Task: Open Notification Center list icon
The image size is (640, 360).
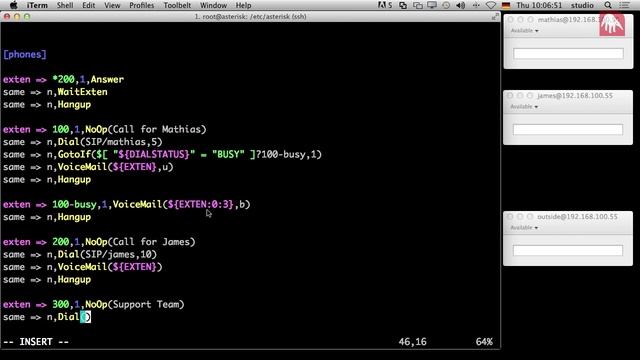Action: coord(624,5)
